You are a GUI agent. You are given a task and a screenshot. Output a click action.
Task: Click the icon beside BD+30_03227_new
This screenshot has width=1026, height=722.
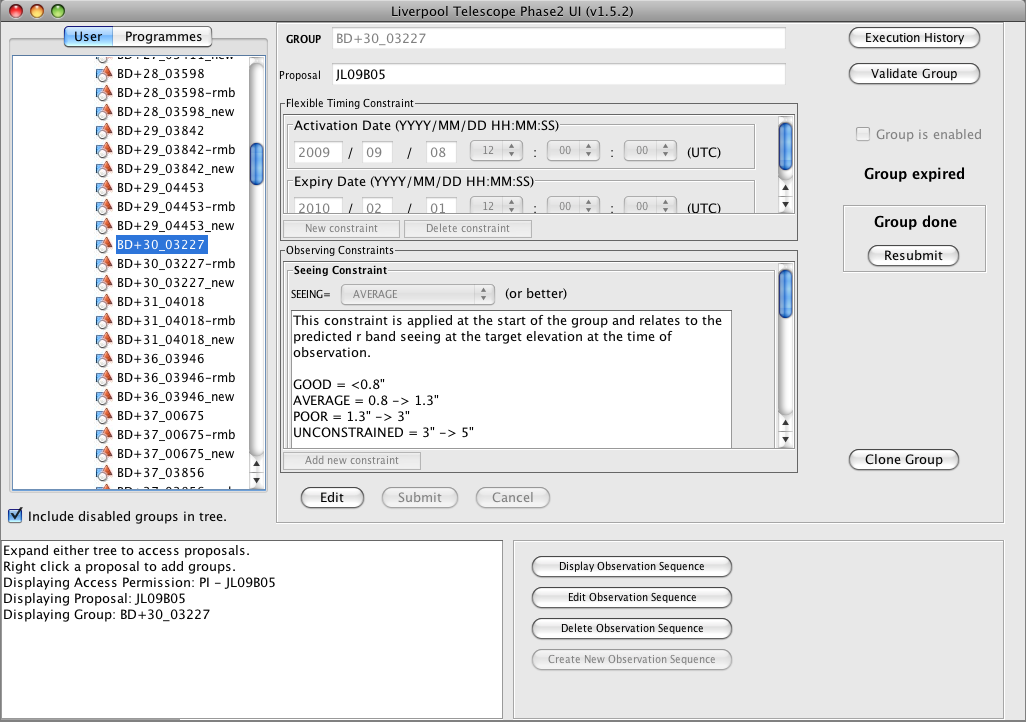click(x=103, y=282)
